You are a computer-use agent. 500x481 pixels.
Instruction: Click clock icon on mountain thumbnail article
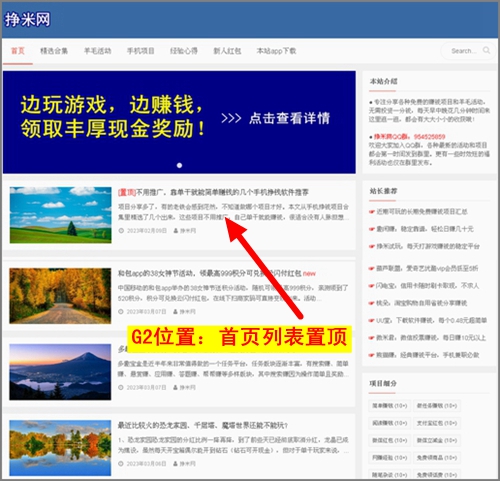point(121,388)
